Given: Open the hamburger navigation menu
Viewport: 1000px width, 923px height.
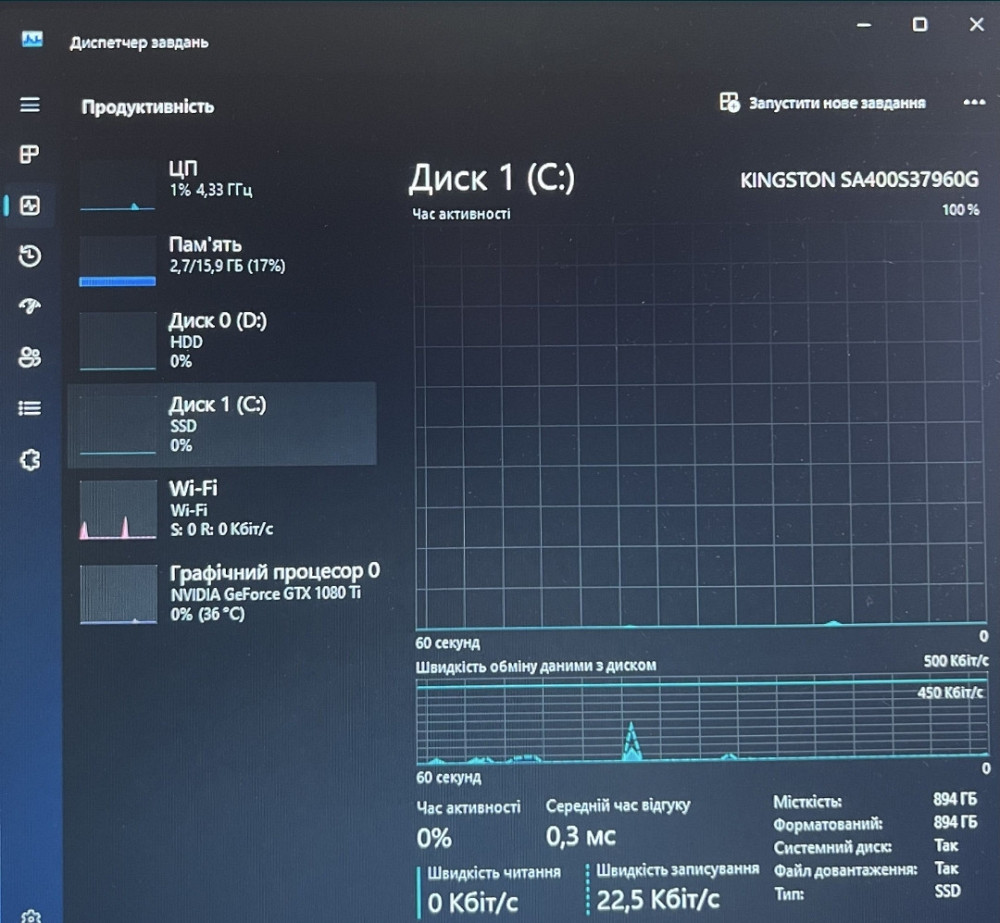Looking at the screenshot, I should pos(30,105).
